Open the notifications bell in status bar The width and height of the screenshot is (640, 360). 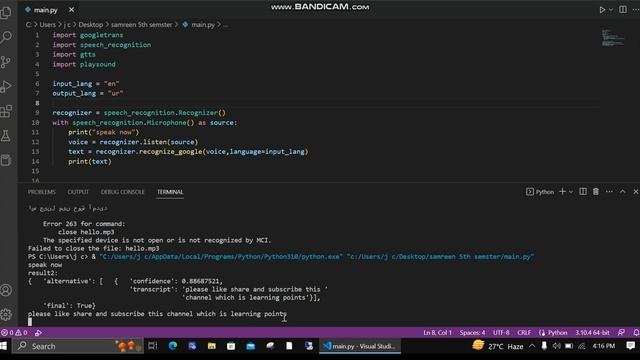pos(636,333)
